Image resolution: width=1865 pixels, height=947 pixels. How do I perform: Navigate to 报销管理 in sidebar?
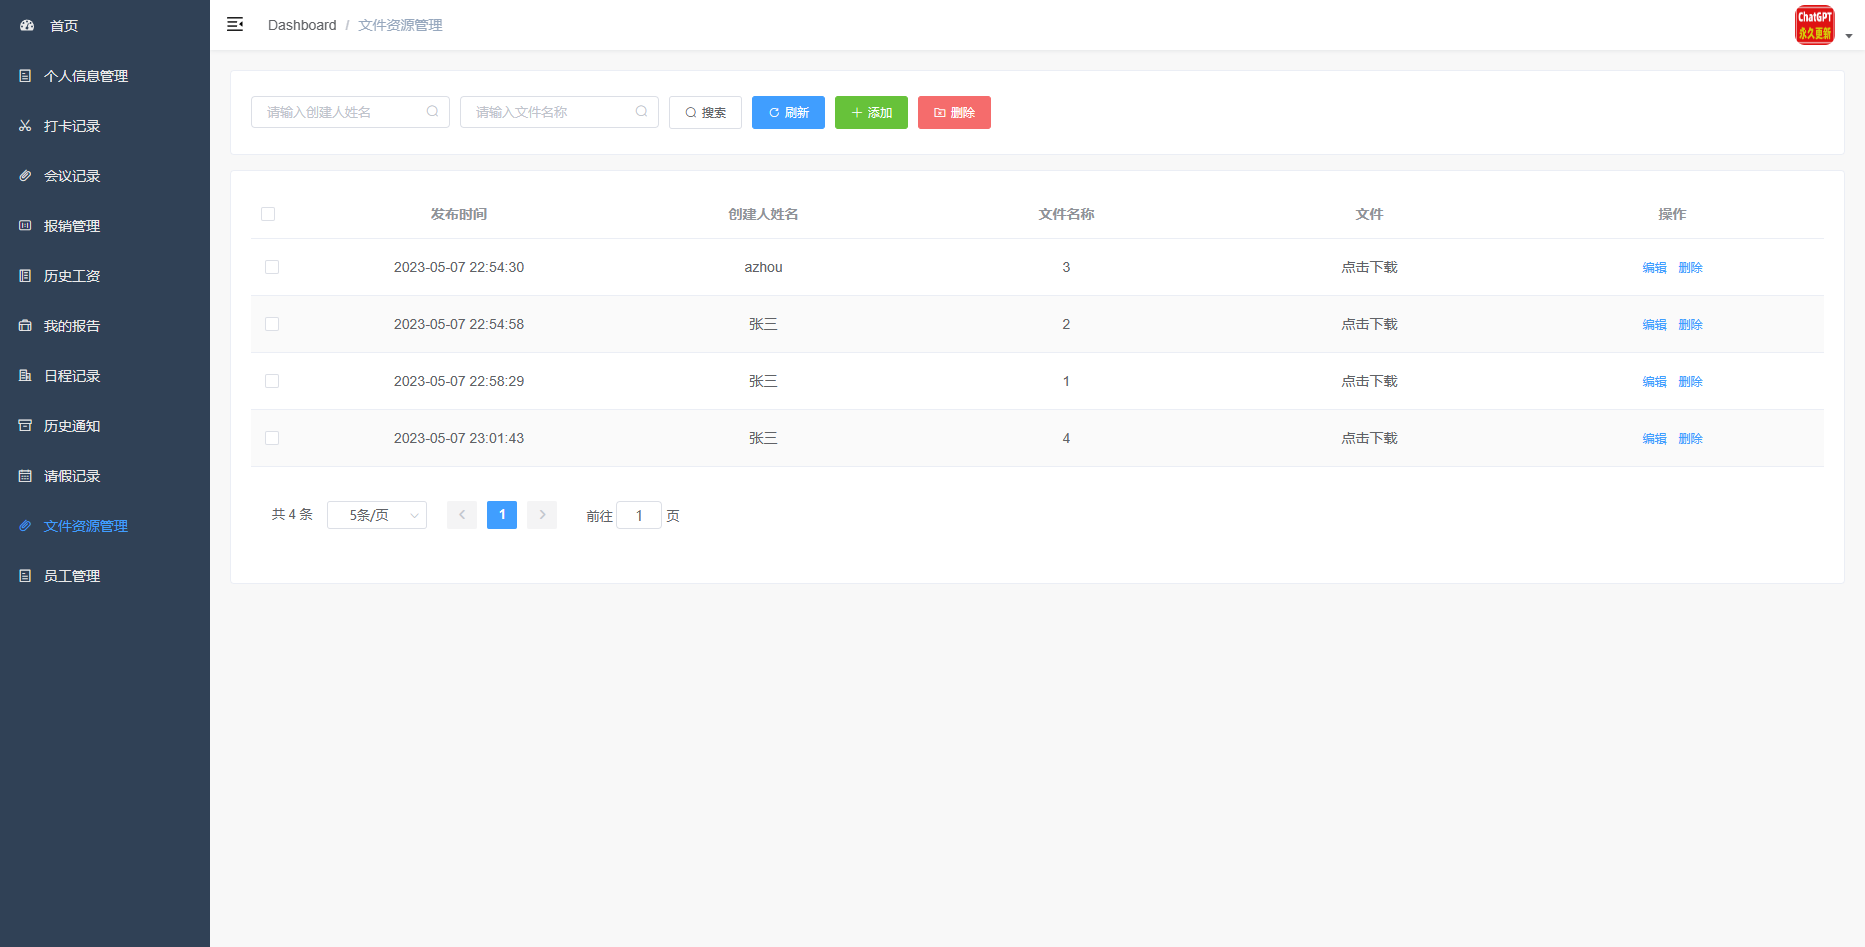pyautogui.click(x=72, y=226)
